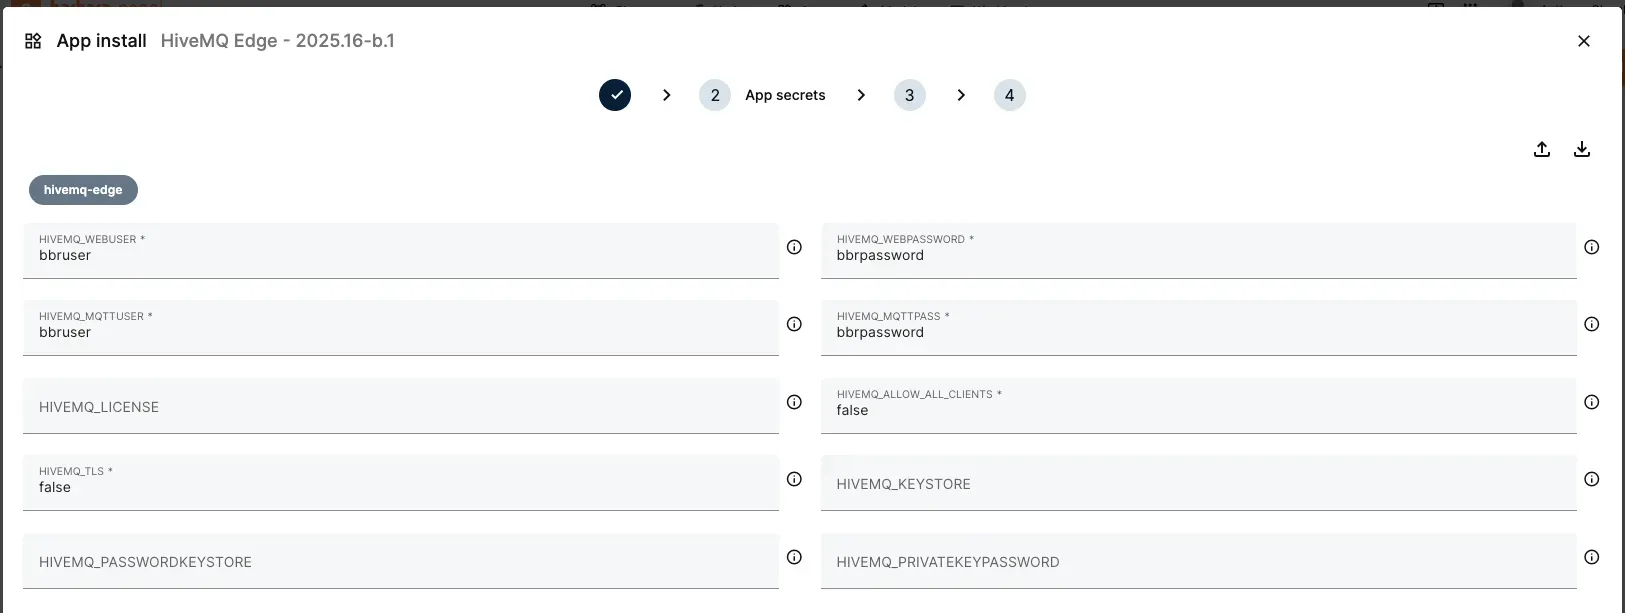Click the download secrets icon

pyautogui.click(x=1582, y=149)
